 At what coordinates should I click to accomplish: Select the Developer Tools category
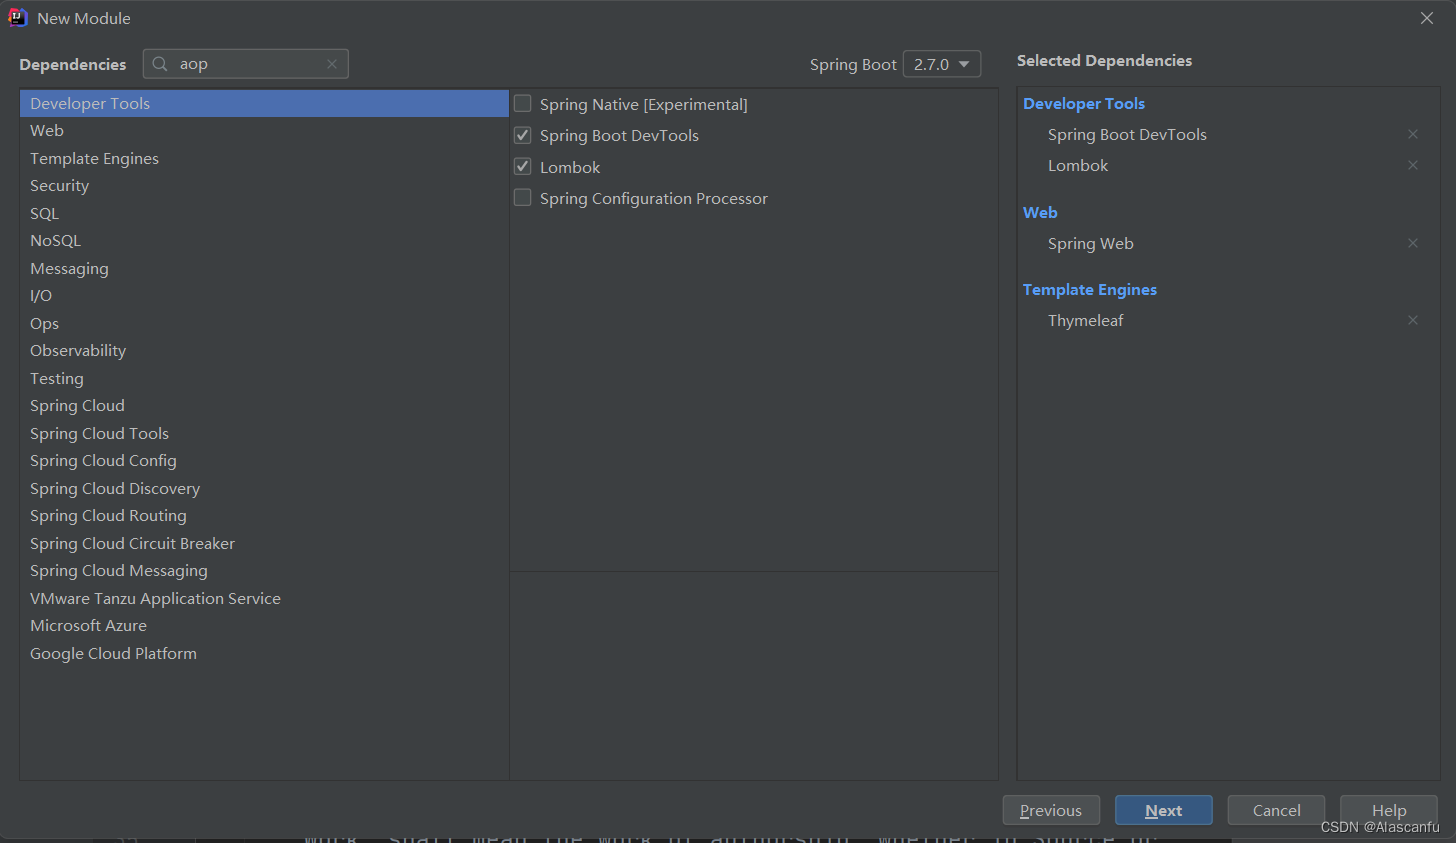click(264, 103)
